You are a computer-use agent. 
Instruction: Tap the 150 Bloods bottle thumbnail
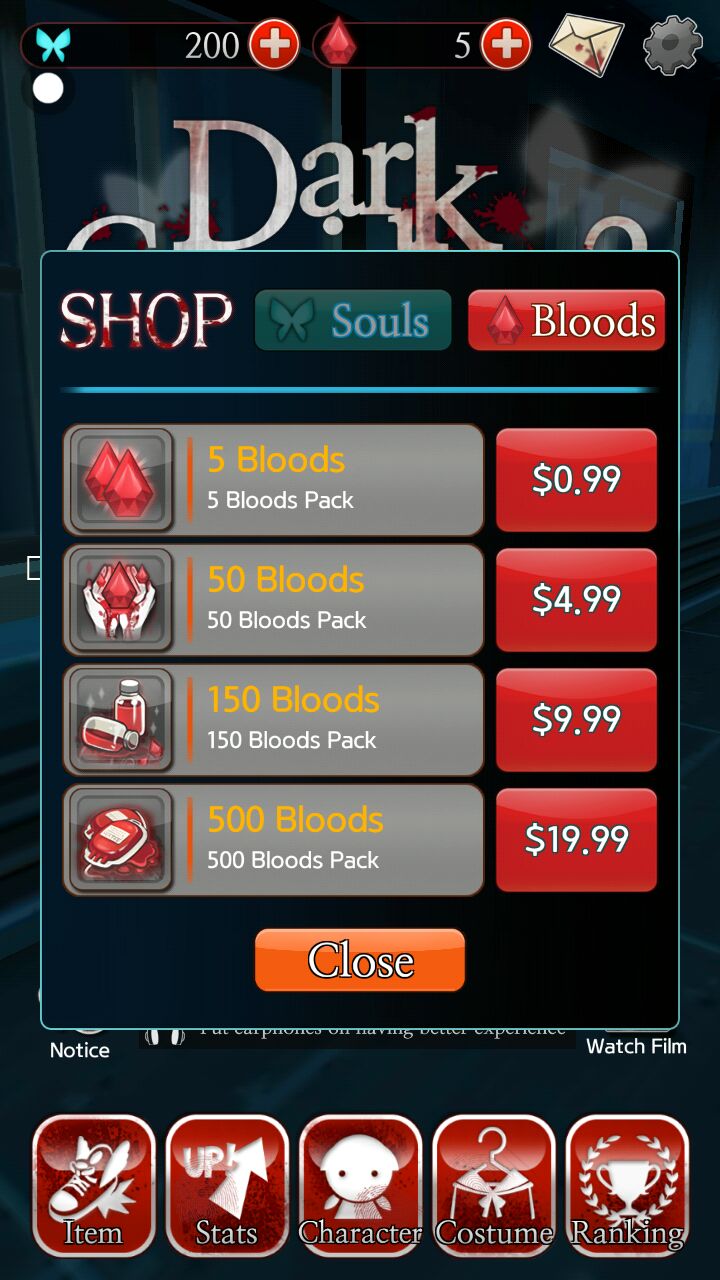120,720
